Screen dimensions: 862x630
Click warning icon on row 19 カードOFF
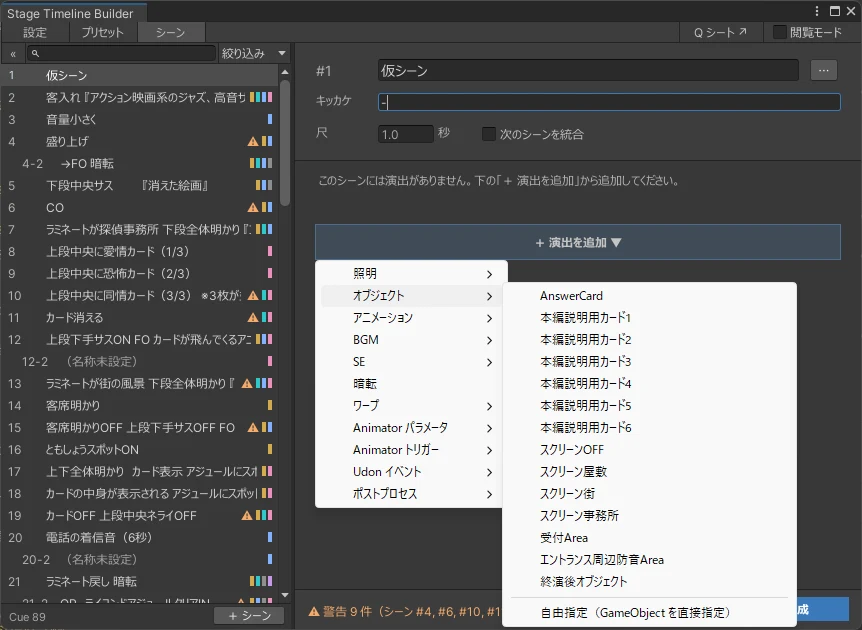point(247,515)
